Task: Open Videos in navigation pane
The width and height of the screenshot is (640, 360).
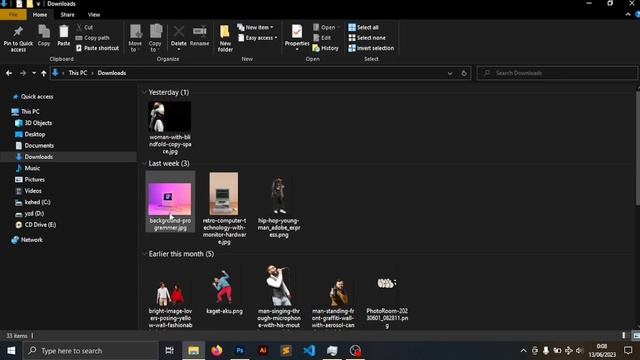Action: tap(33, 191)
